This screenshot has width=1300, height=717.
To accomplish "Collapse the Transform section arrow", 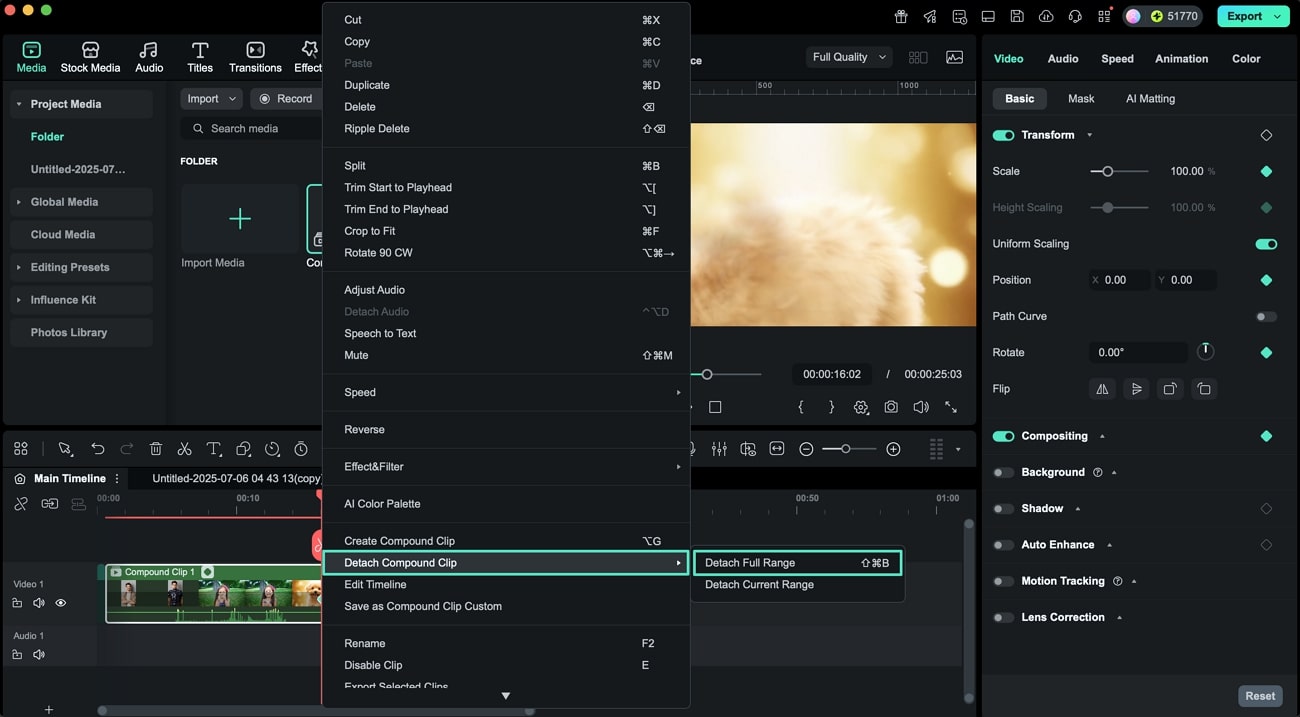I will [1089, 135].
